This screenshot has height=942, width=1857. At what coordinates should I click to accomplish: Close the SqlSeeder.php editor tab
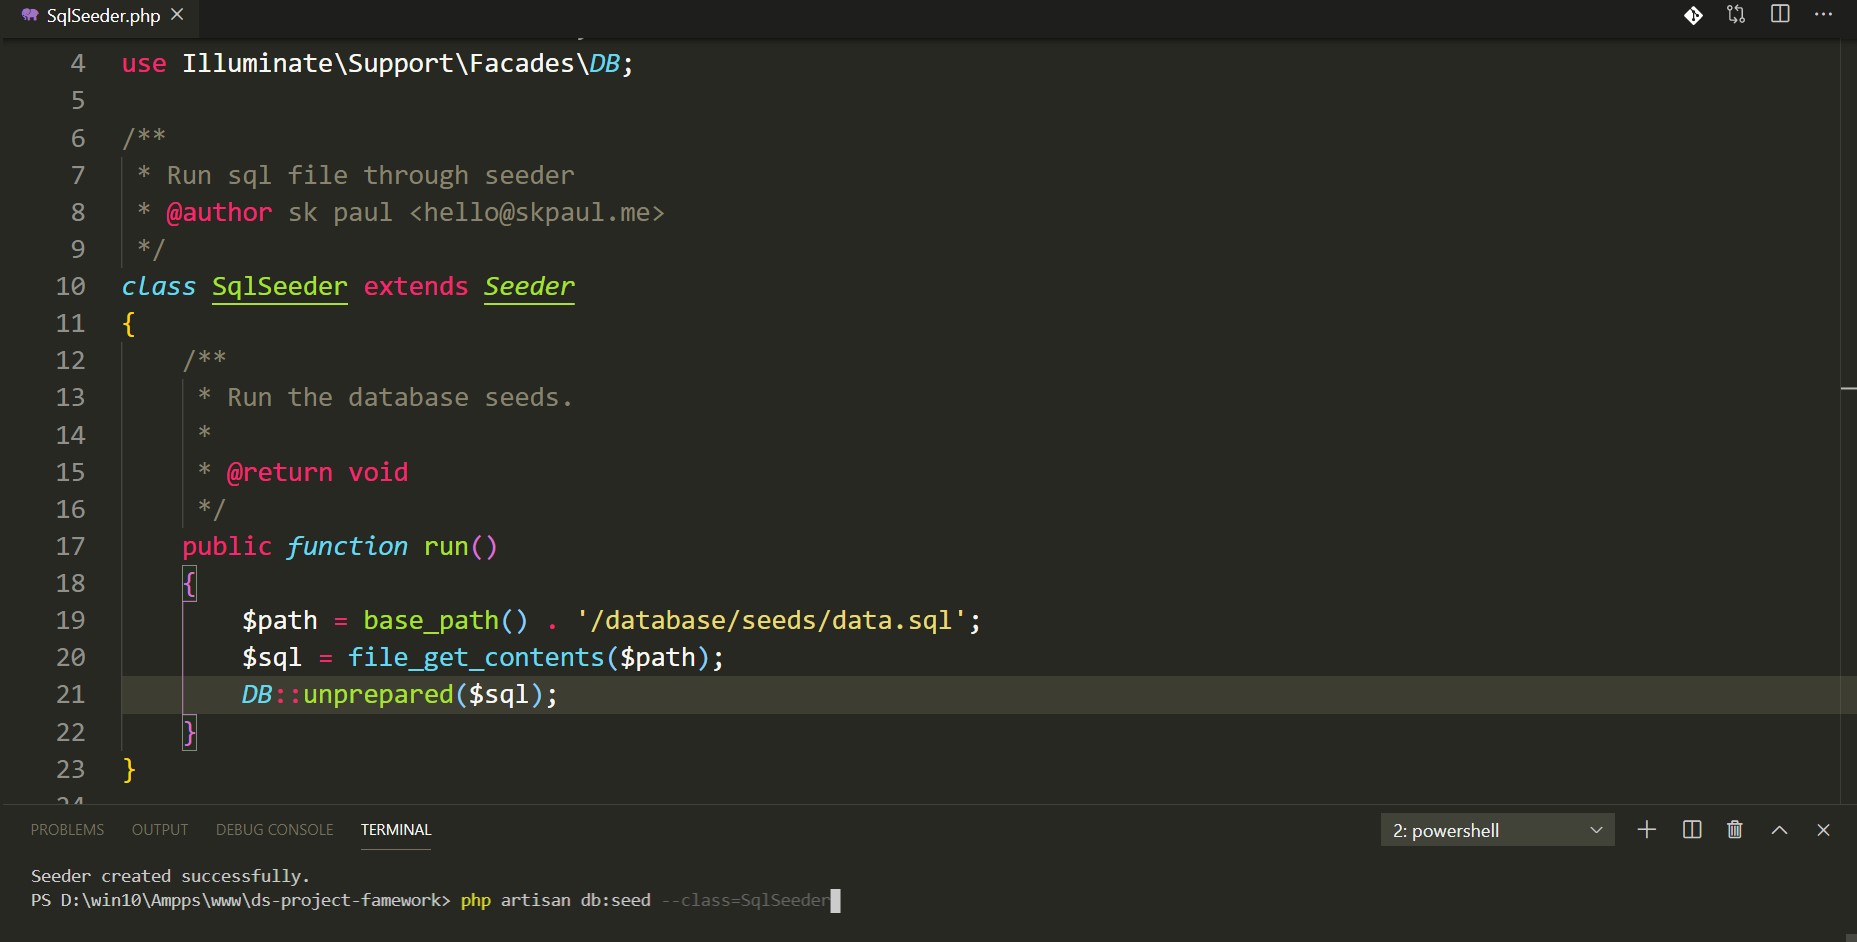tap(177, 15)
